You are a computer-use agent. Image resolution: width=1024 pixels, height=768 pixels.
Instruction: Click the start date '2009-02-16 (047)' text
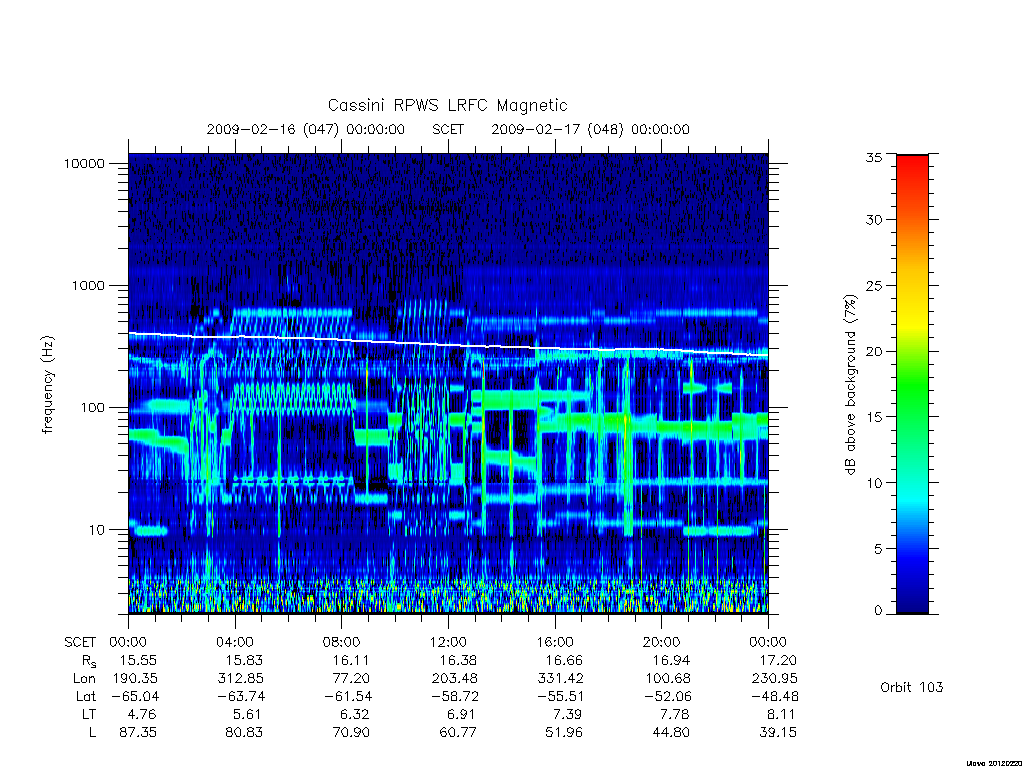(272, 129)
